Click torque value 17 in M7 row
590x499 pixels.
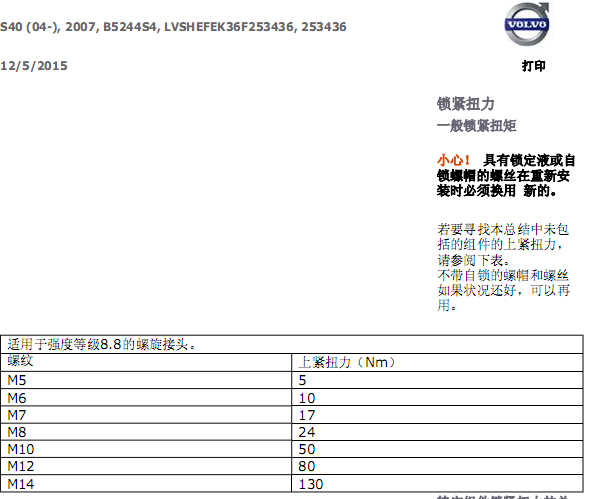tap(307, 415)
